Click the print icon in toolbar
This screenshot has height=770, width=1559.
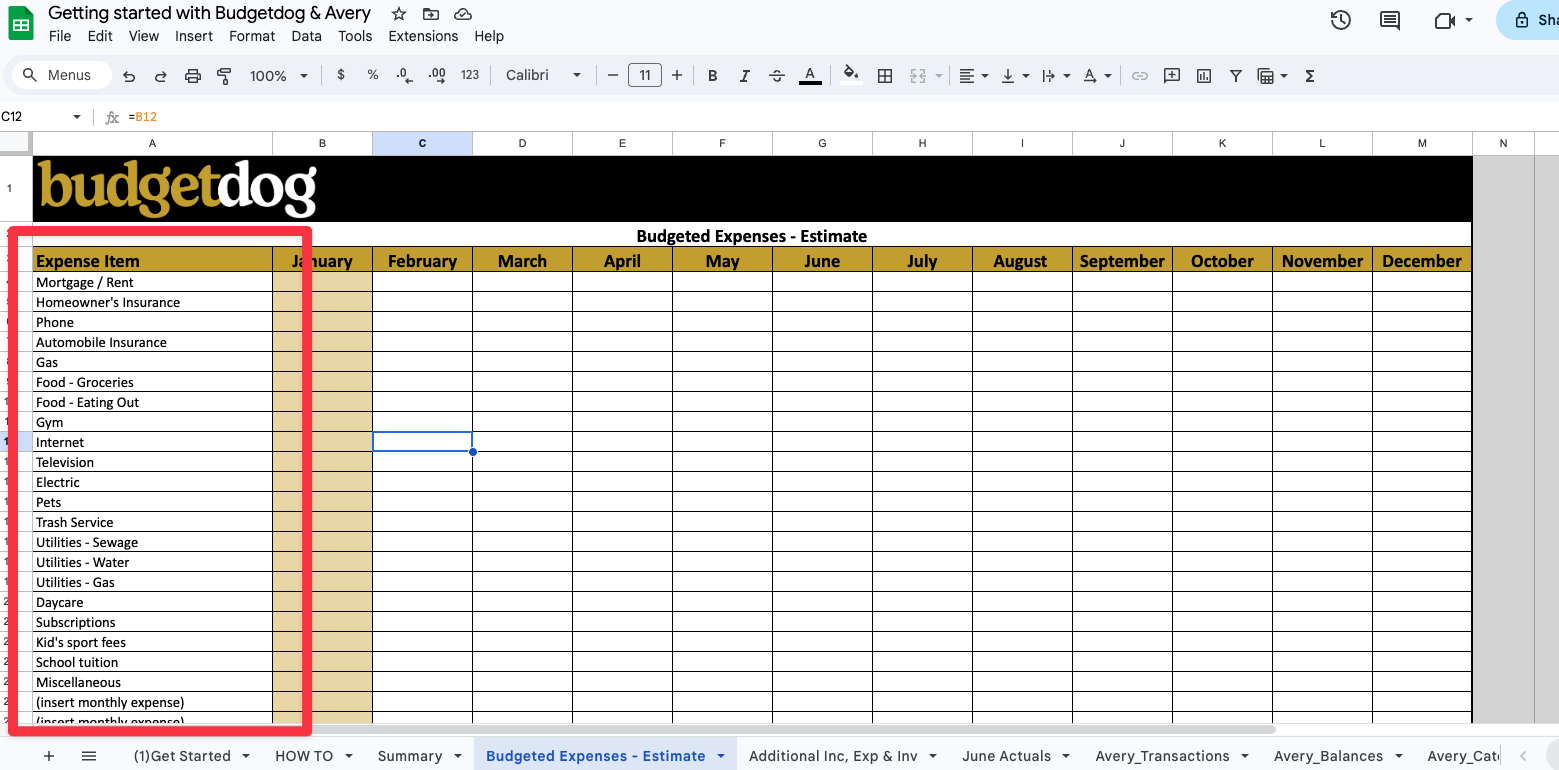193,76
